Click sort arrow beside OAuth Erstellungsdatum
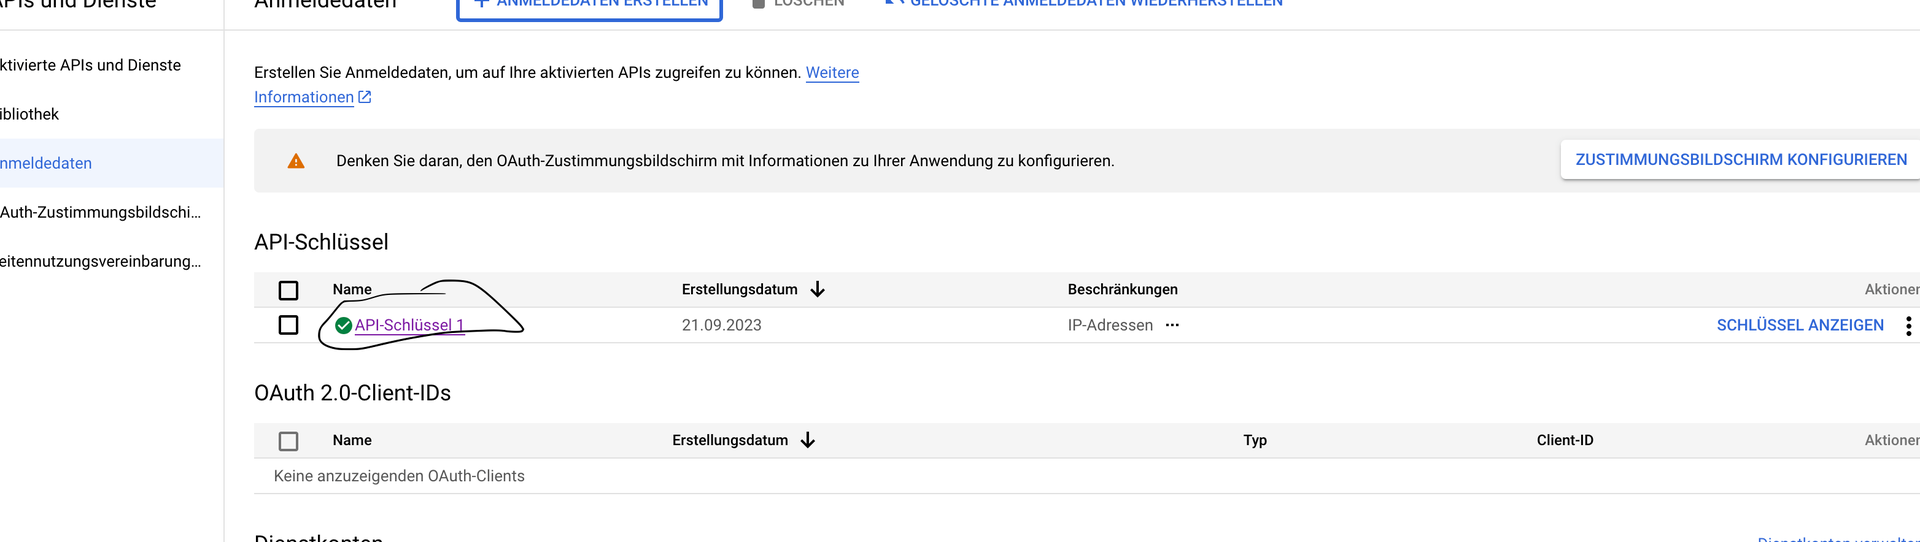Screen dimensions: 1920x542 point(808,440)
